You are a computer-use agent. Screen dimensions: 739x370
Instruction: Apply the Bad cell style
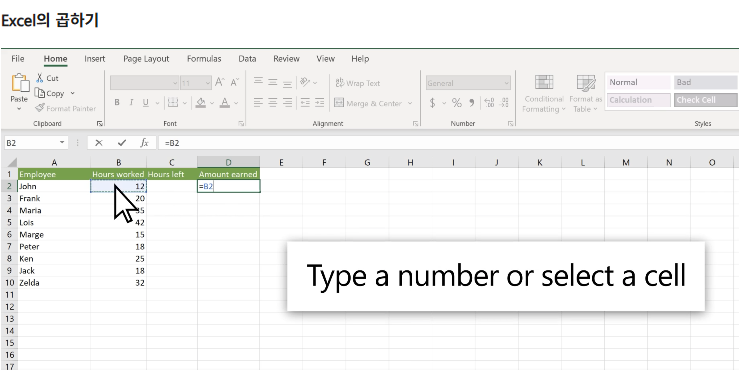pyautogui.click(x=706, y=82)
